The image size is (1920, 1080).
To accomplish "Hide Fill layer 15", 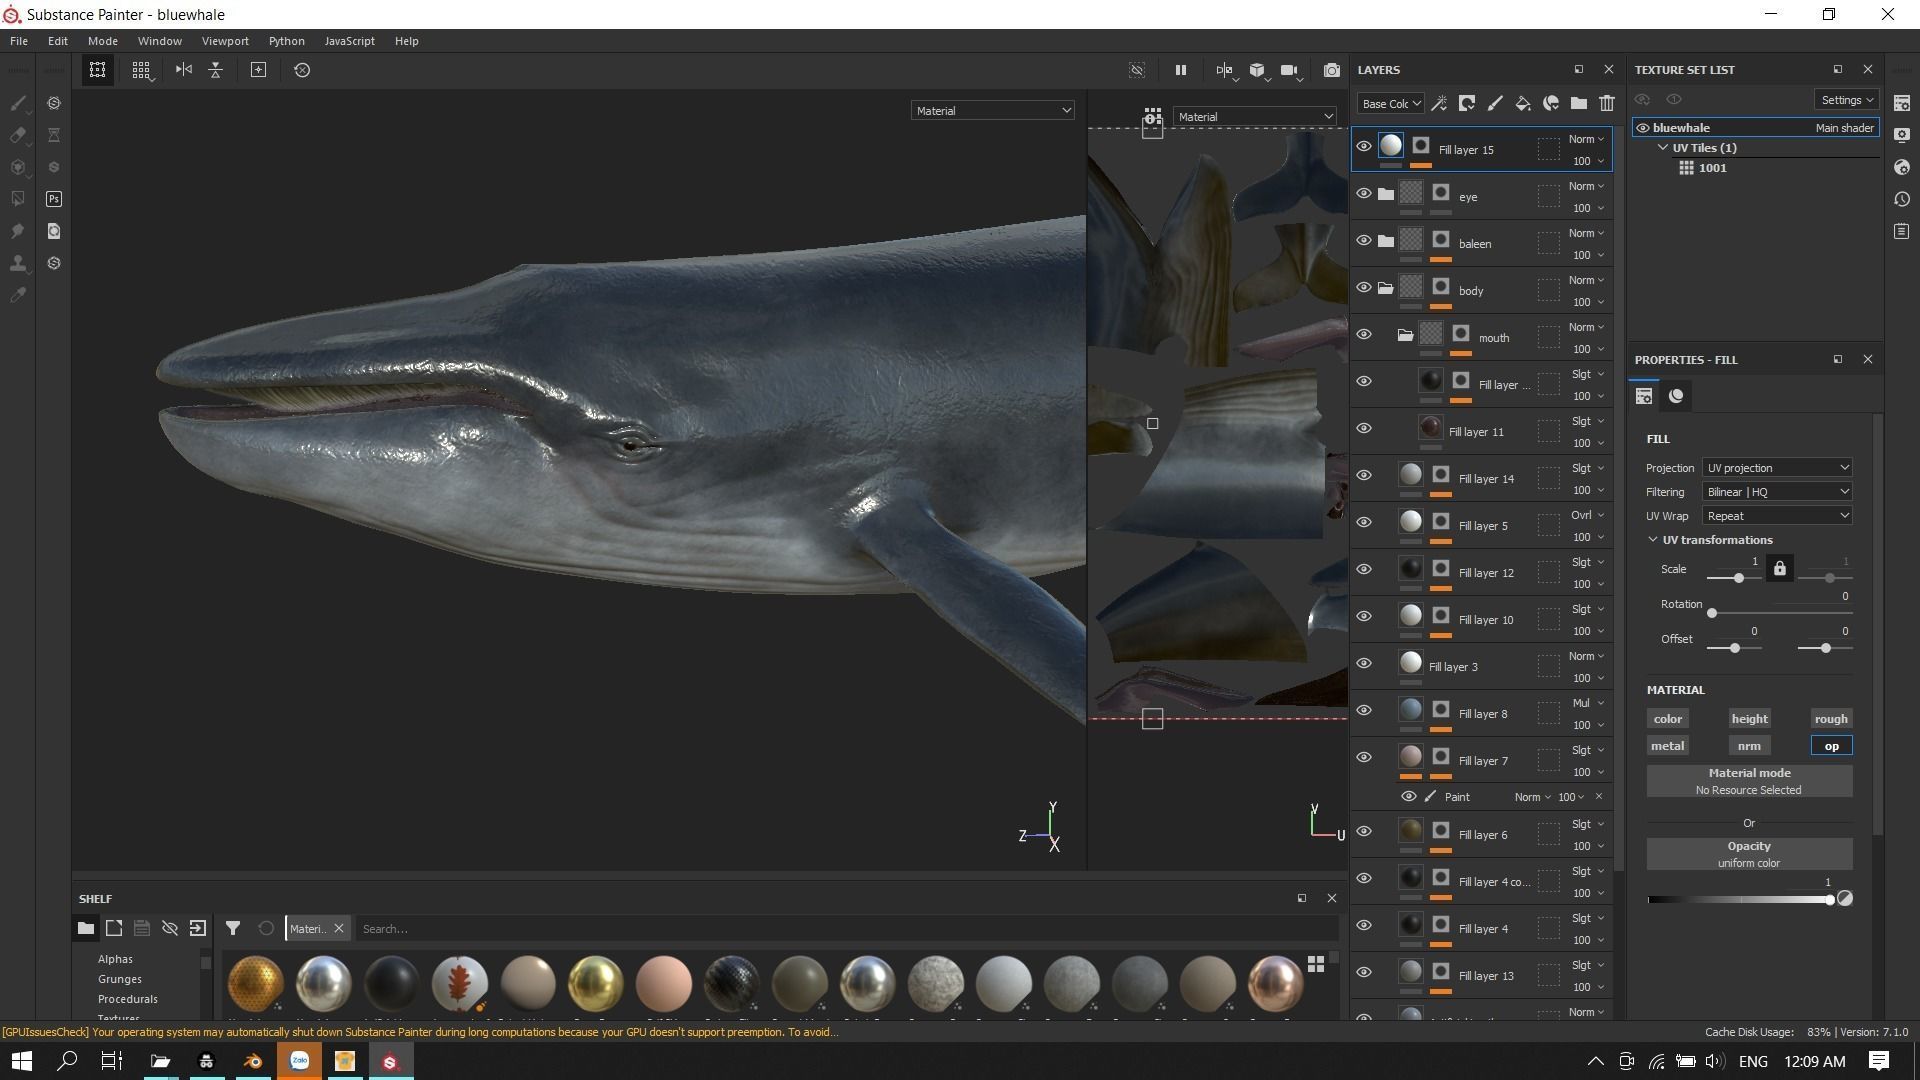I will (1363, 147).
